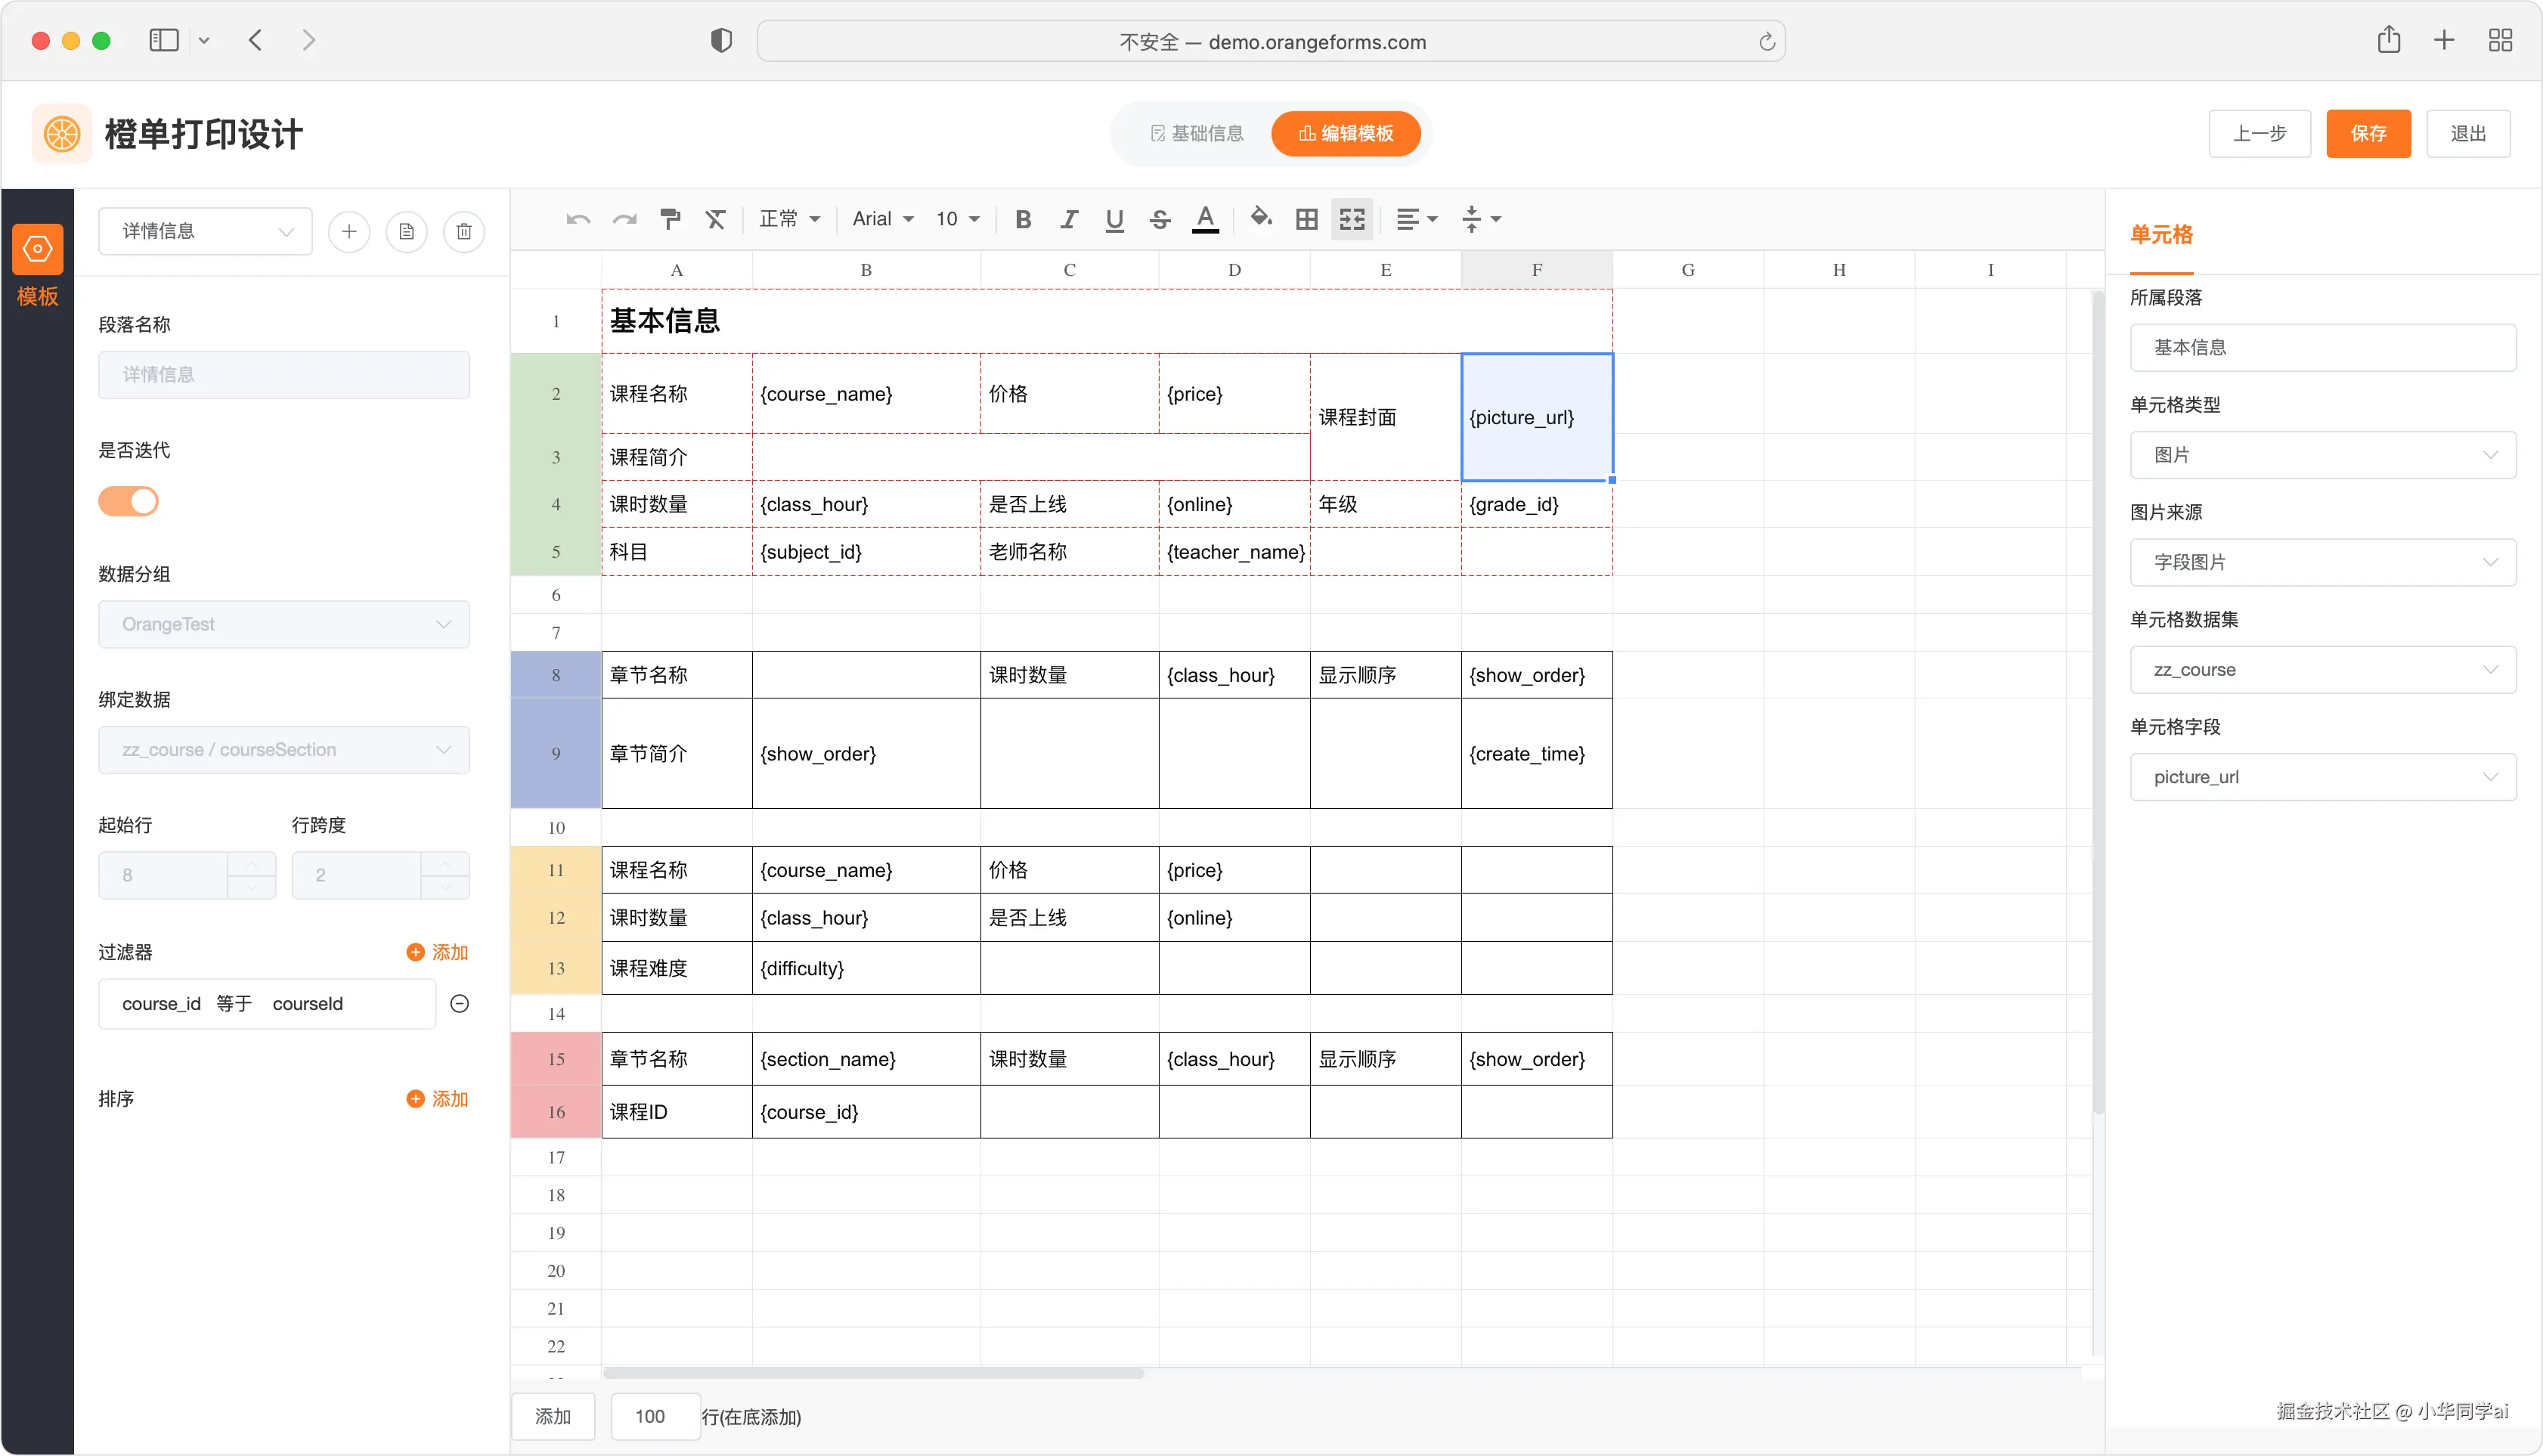
Task: Open the cell fill color picker
Action: click(1260, 219)
